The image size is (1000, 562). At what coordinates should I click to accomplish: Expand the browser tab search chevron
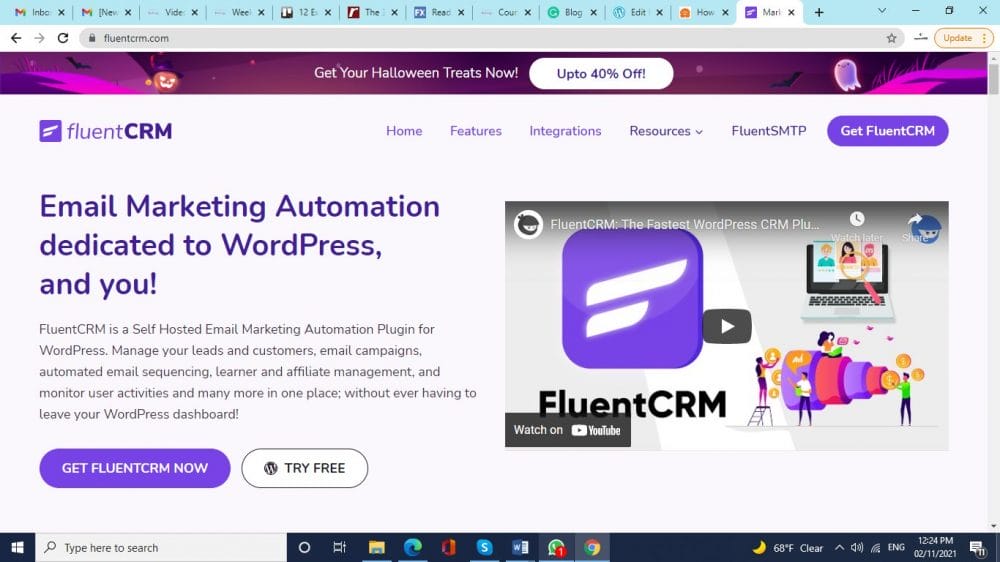coord(881,12)
